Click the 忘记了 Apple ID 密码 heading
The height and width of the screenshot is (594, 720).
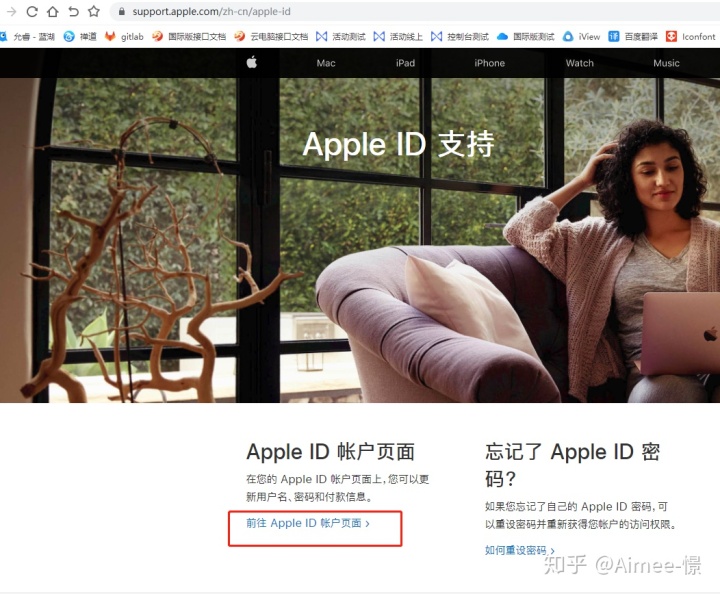click(x=573, y=465)
